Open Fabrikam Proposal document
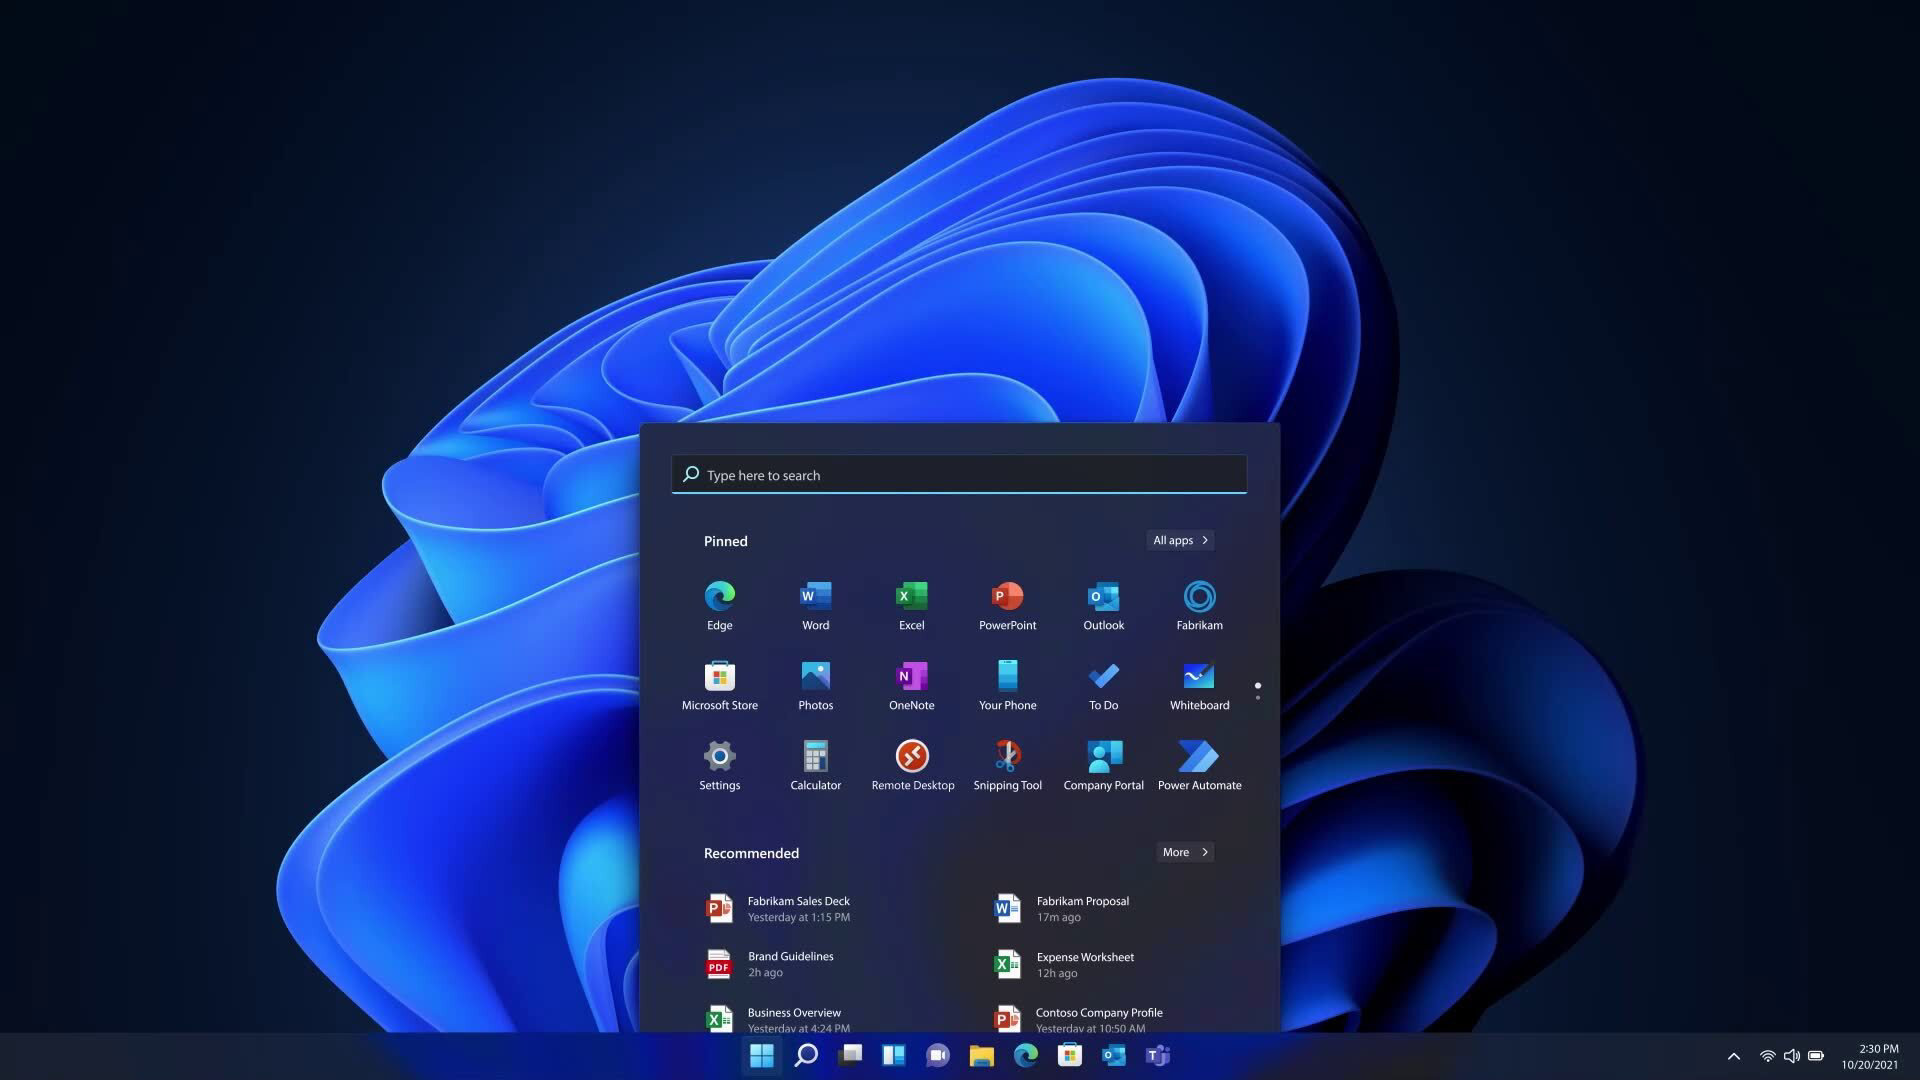The height and width of the screenshot is (1080, 1920). pyautogui.click(x=1081, y=907)
